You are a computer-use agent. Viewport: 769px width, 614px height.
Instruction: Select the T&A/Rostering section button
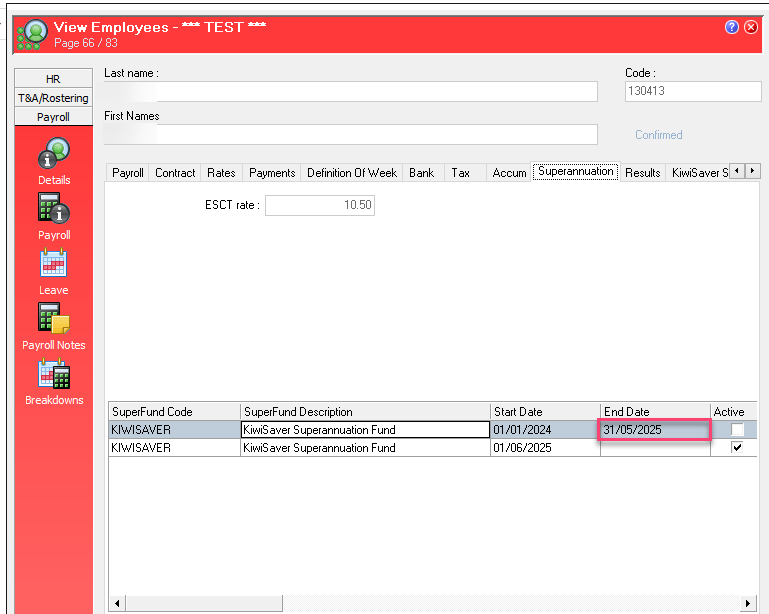[x=53, y=98]
